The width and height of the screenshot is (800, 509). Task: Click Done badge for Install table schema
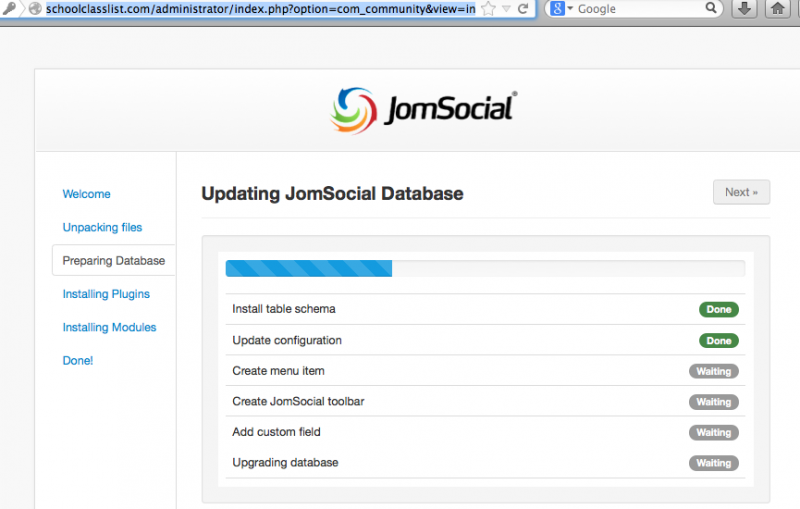(718, 310)
